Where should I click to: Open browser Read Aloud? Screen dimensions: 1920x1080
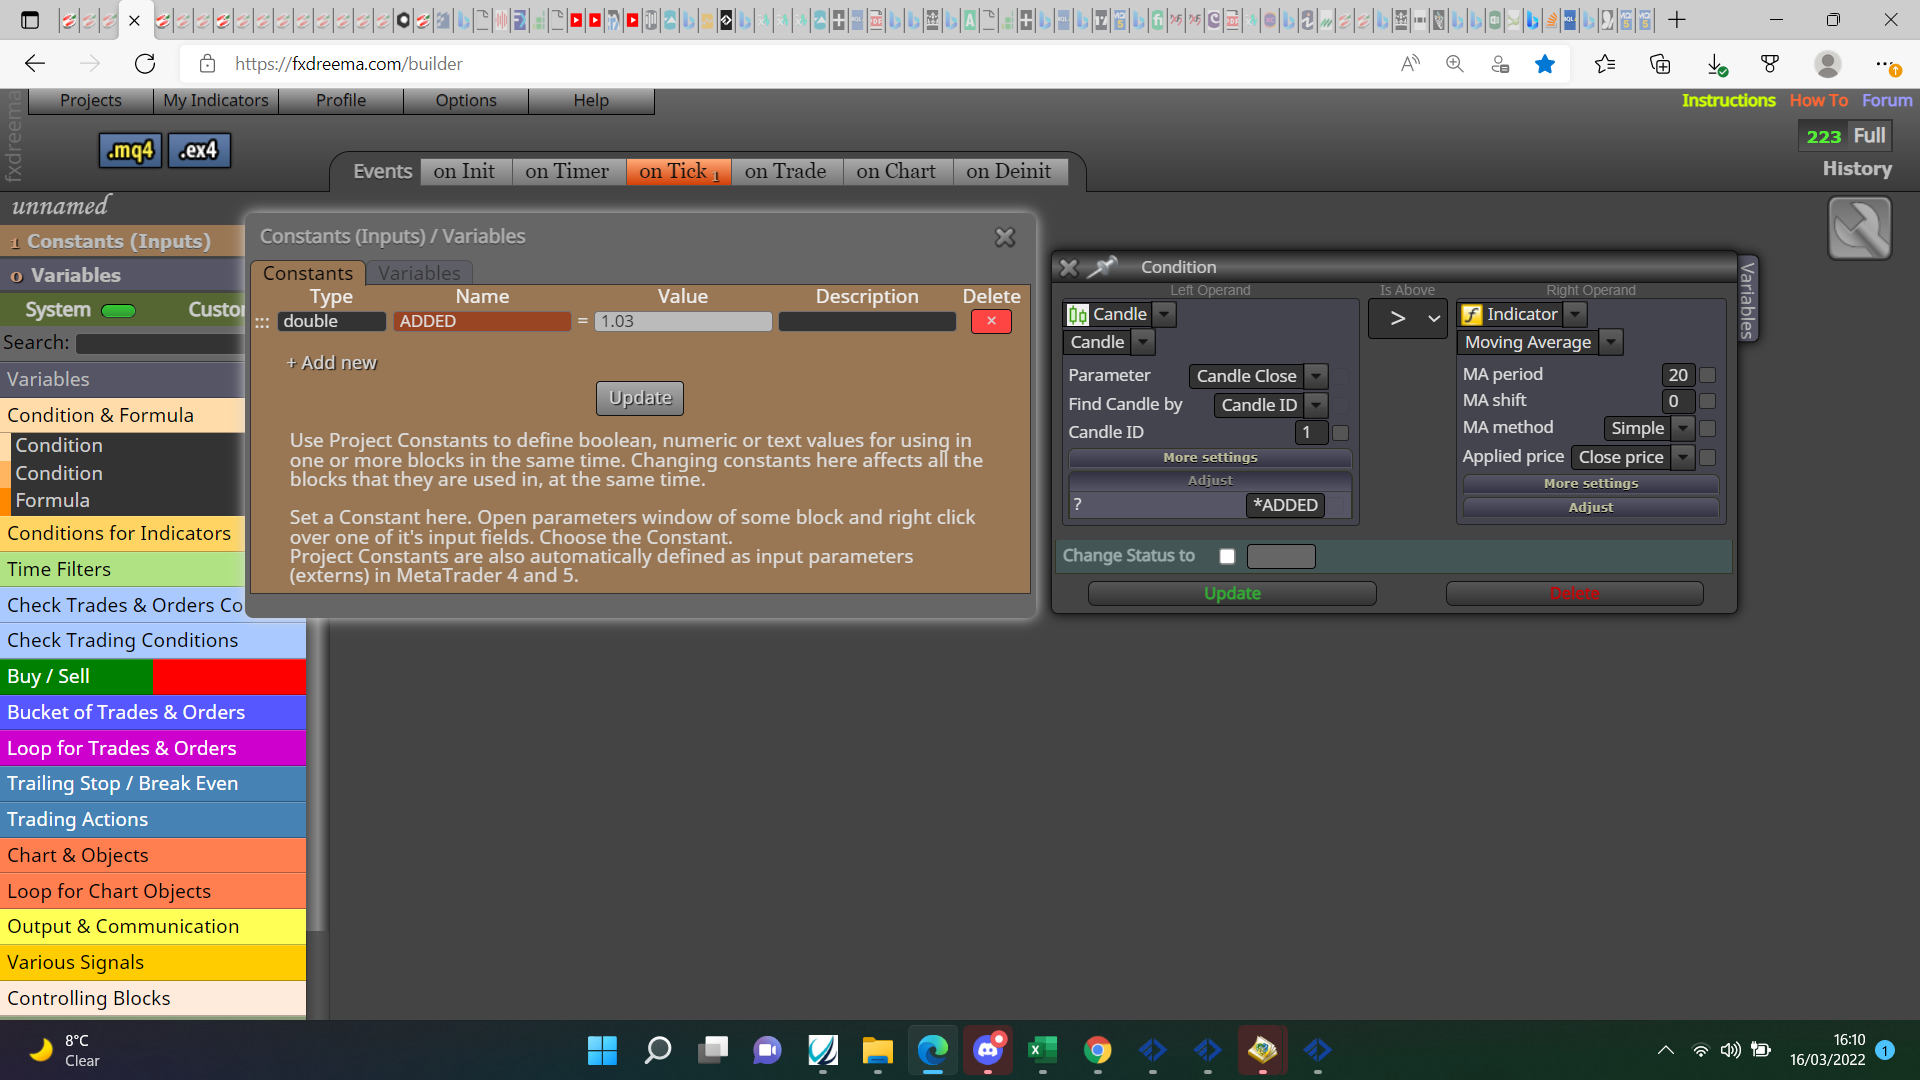pyautogui.click(x=1410, y=64)
